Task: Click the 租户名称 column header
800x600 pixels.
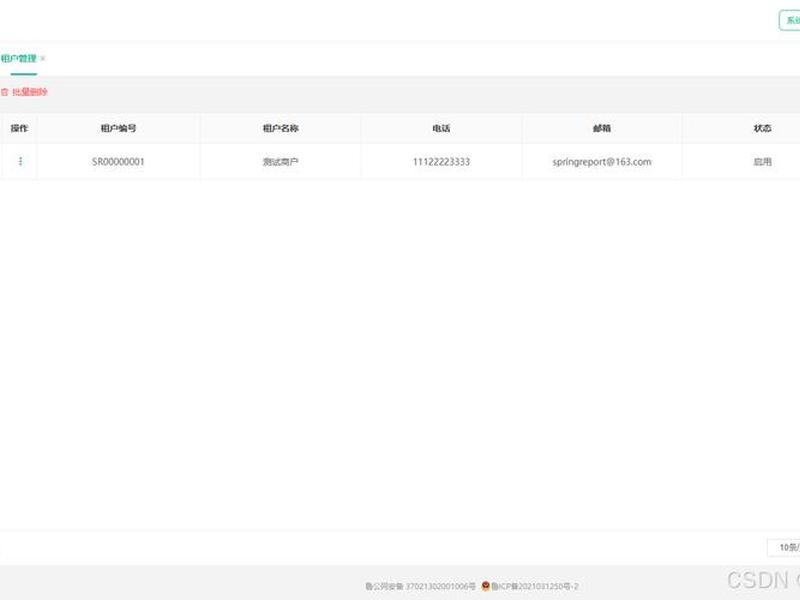Action: (281, 128)
